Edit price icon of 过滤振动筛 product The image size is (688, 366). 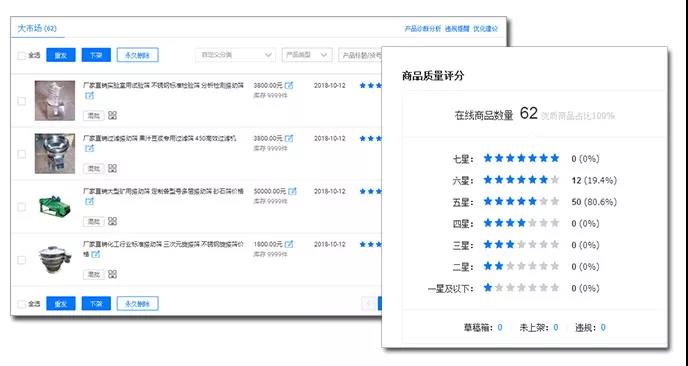(x=289, y=138)
